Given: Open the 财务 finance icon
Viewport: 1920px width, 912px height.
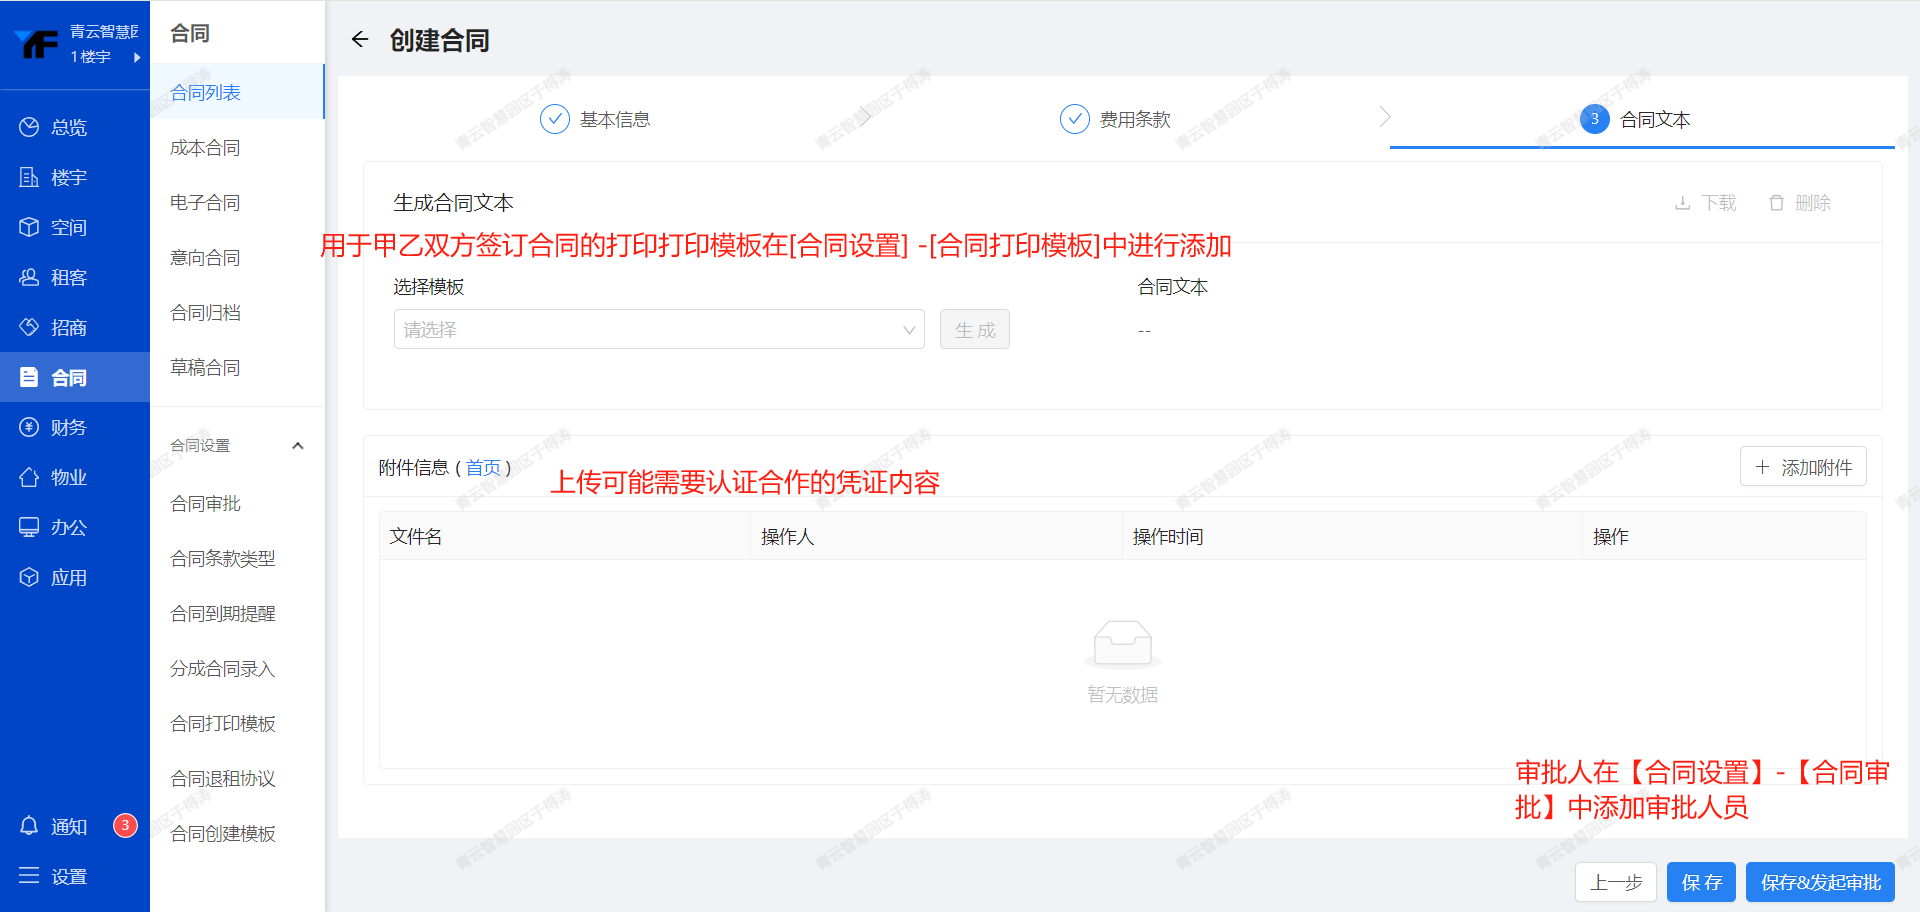Looking at the screenshot, I should (x=29, y=427).
